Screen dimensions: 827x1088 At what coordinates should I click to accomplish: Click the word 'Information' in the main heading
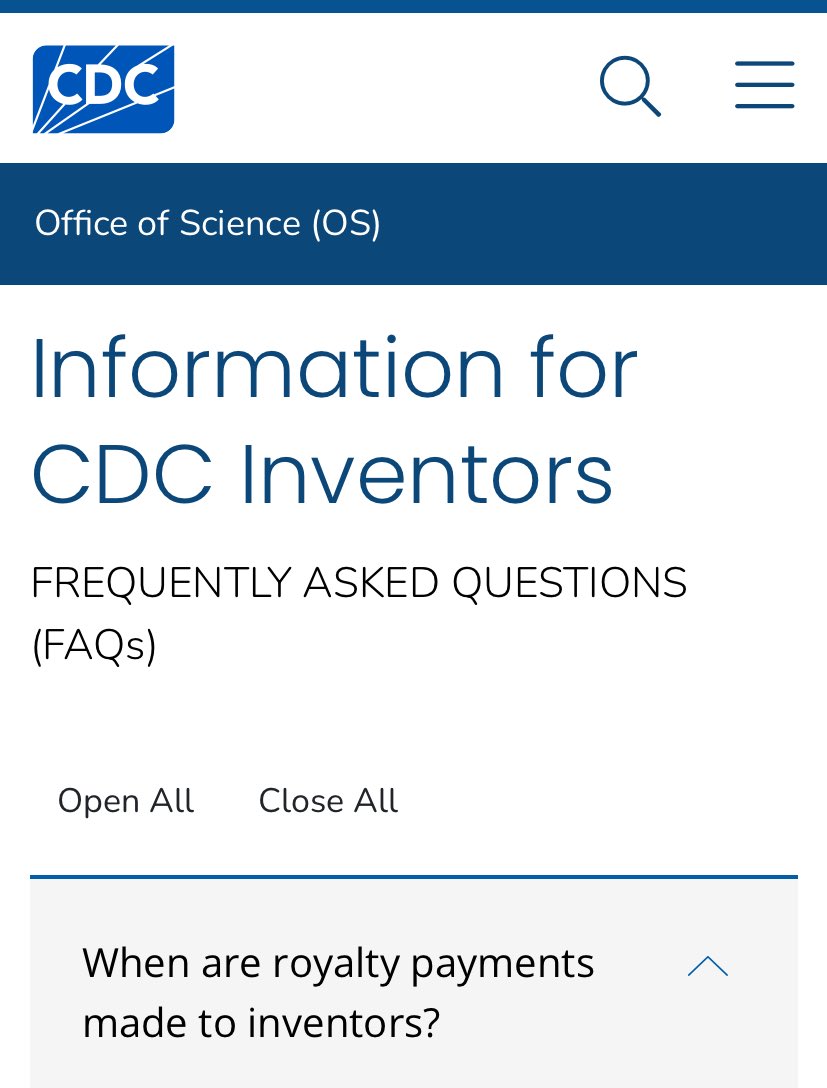coord(267,368)
